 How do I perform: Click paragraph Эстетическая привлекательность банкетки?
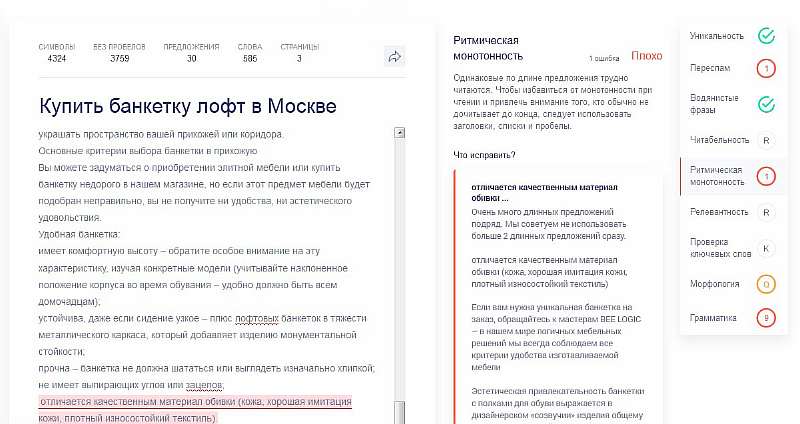[557, 403]
